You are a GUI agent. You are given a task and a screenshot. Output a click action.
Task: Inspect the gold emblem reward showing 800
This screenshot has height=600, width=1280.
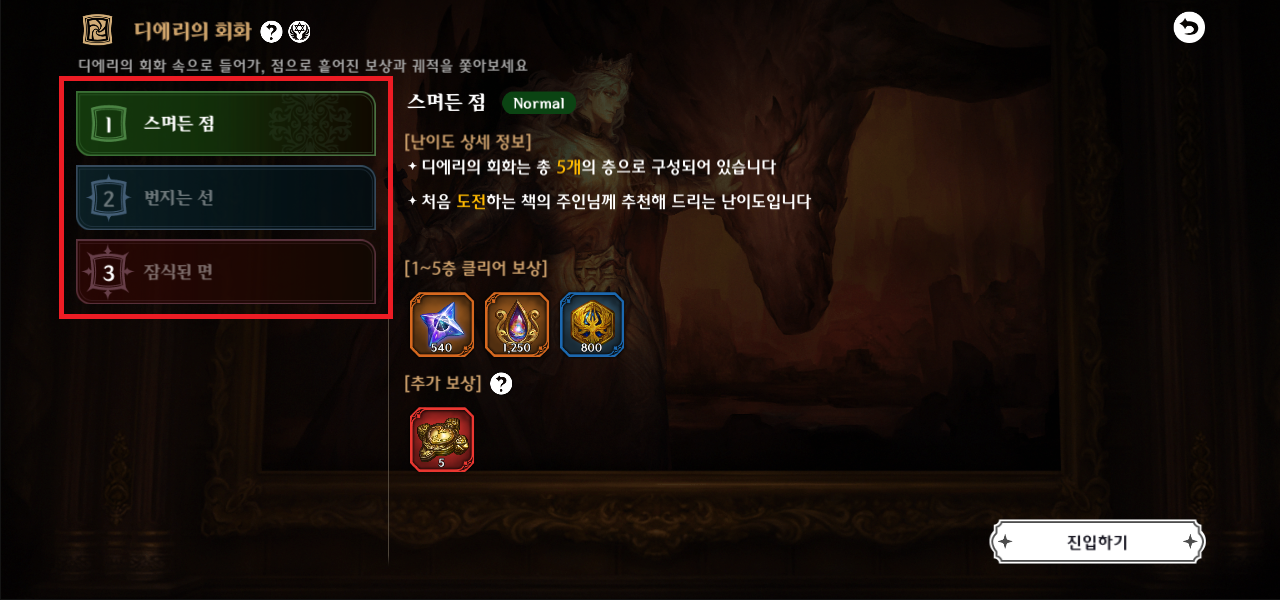pos(592,325)
